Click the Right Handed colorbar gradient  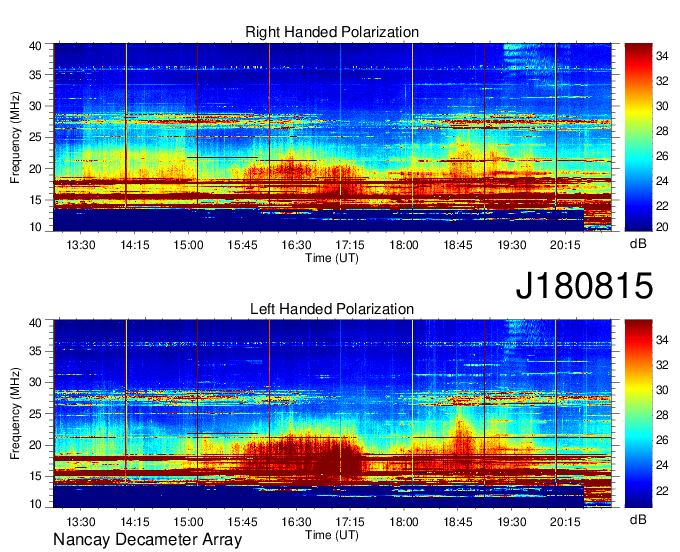(x=638, y=137)
